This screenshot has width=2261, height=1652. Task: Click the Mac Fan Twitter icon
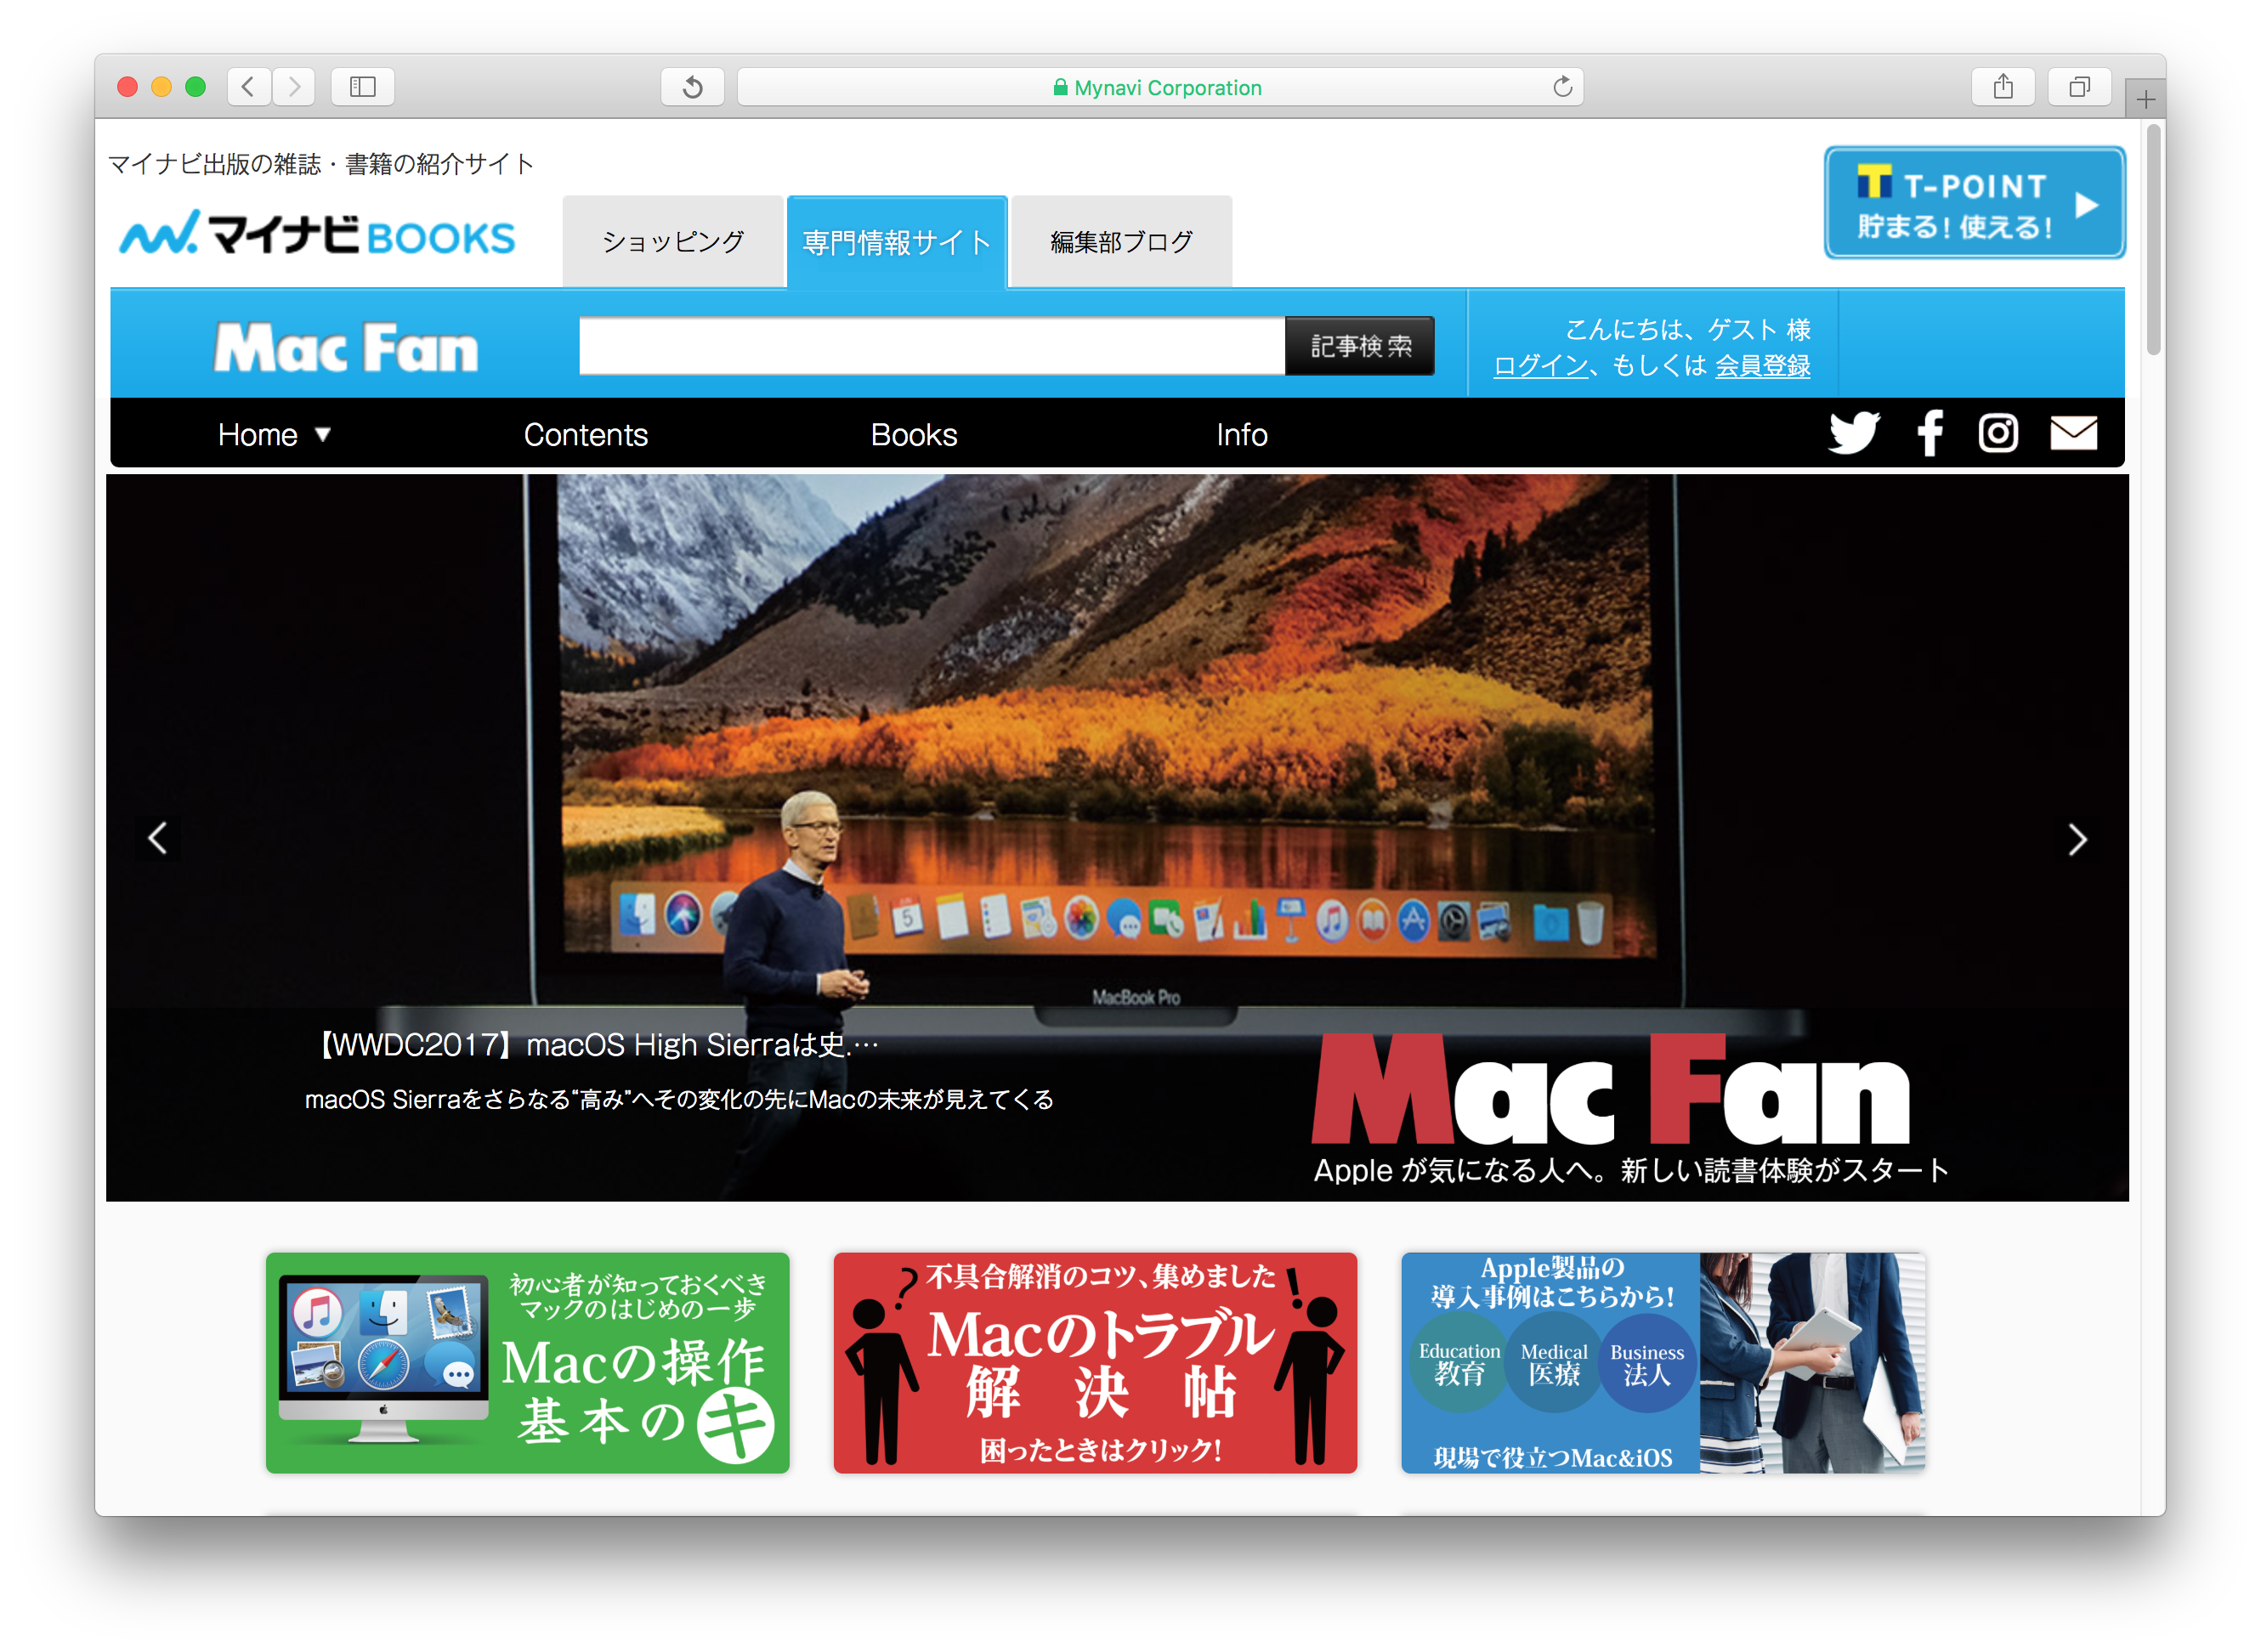click(1857, 435)
